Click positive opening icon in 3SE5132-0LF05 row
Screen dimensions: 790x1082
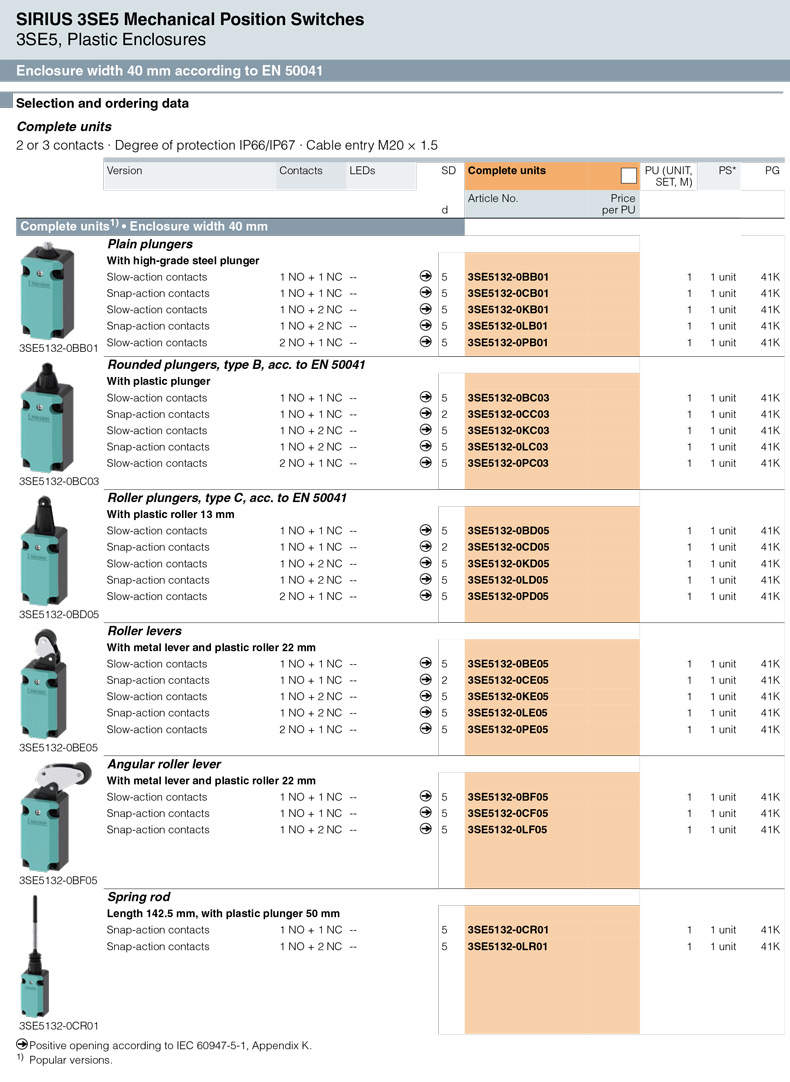tap(426, 830)
